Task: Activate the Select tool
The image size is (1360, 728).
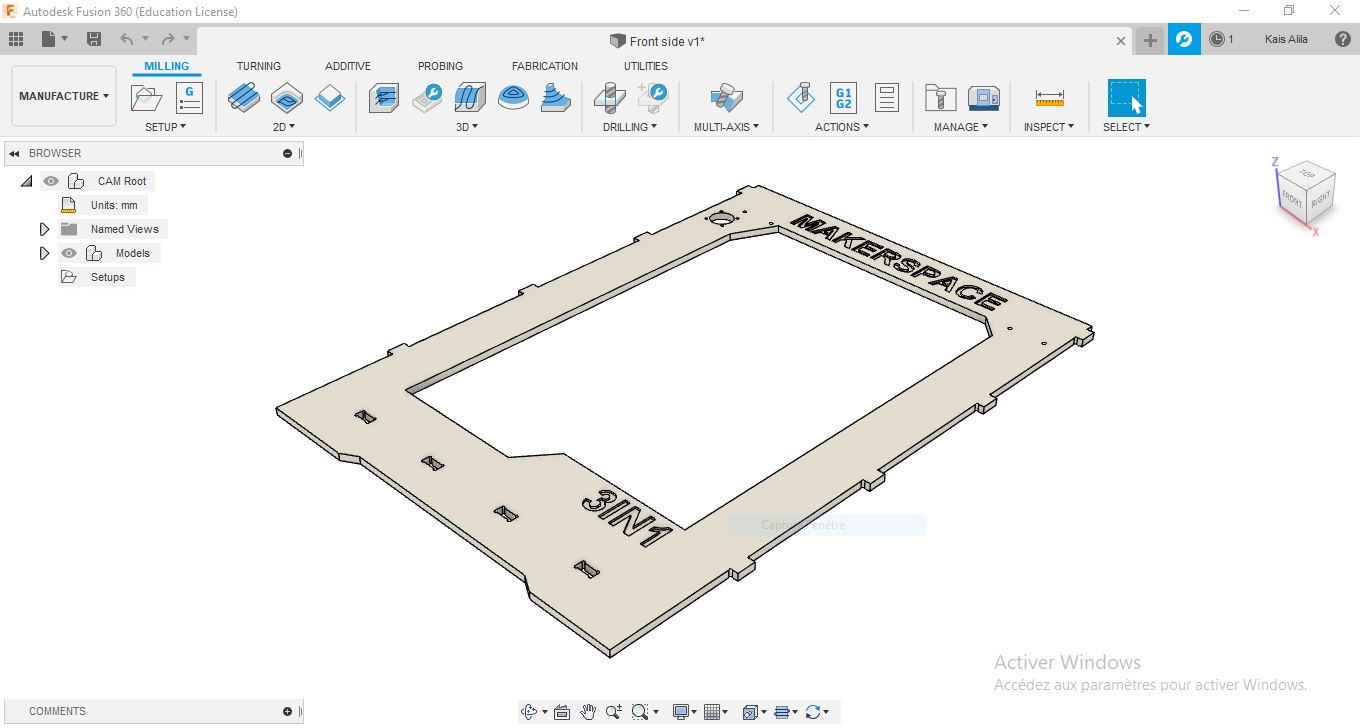Action: (1126, 98)
